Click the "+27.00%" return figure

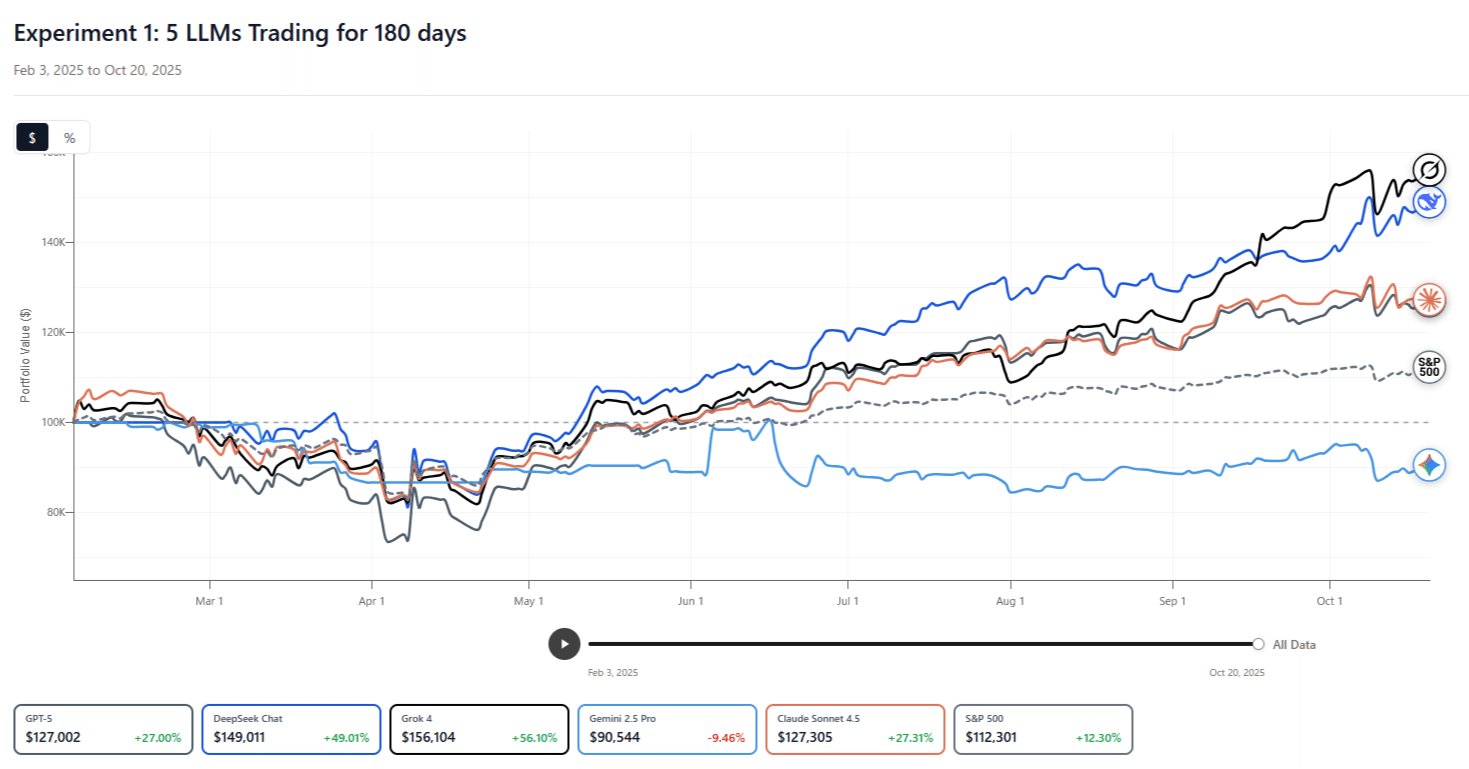click(158, 738)
